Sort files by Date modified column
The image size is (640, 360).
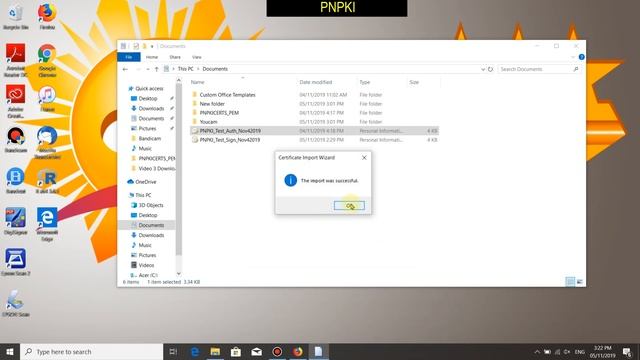click(316, 82)
